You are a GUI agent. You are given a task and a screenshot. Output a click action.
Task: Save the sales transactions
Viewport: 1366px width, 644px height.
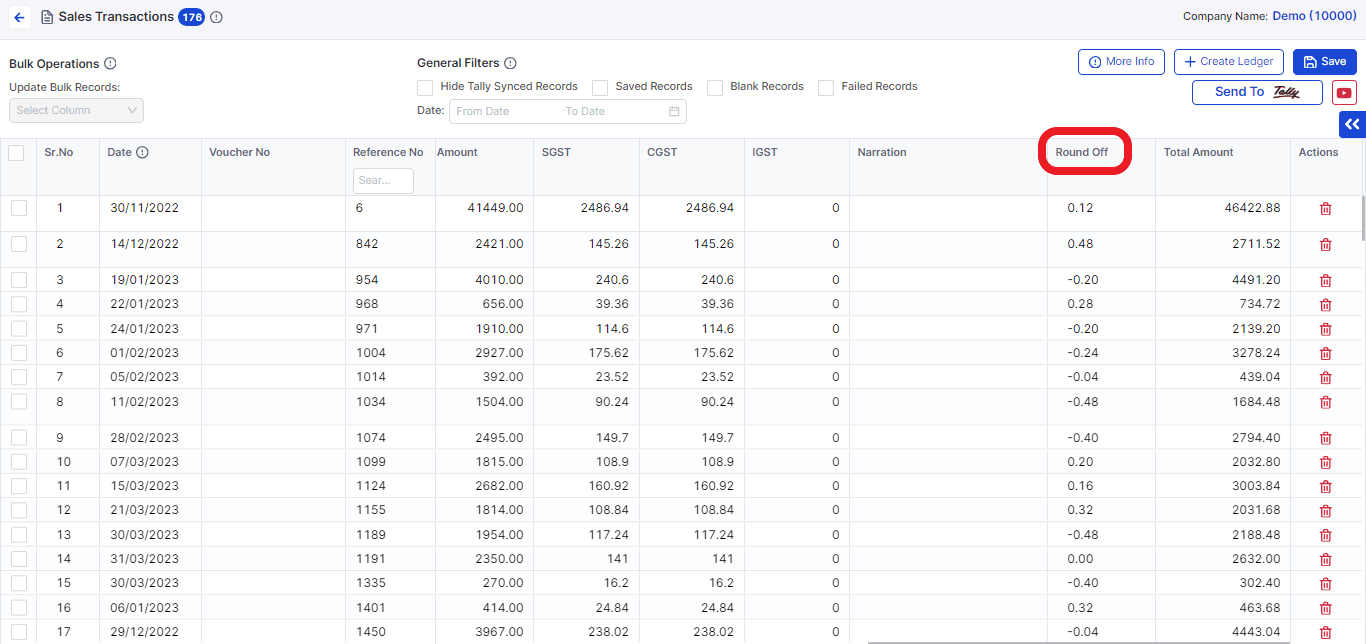[x=1325, y=62]
